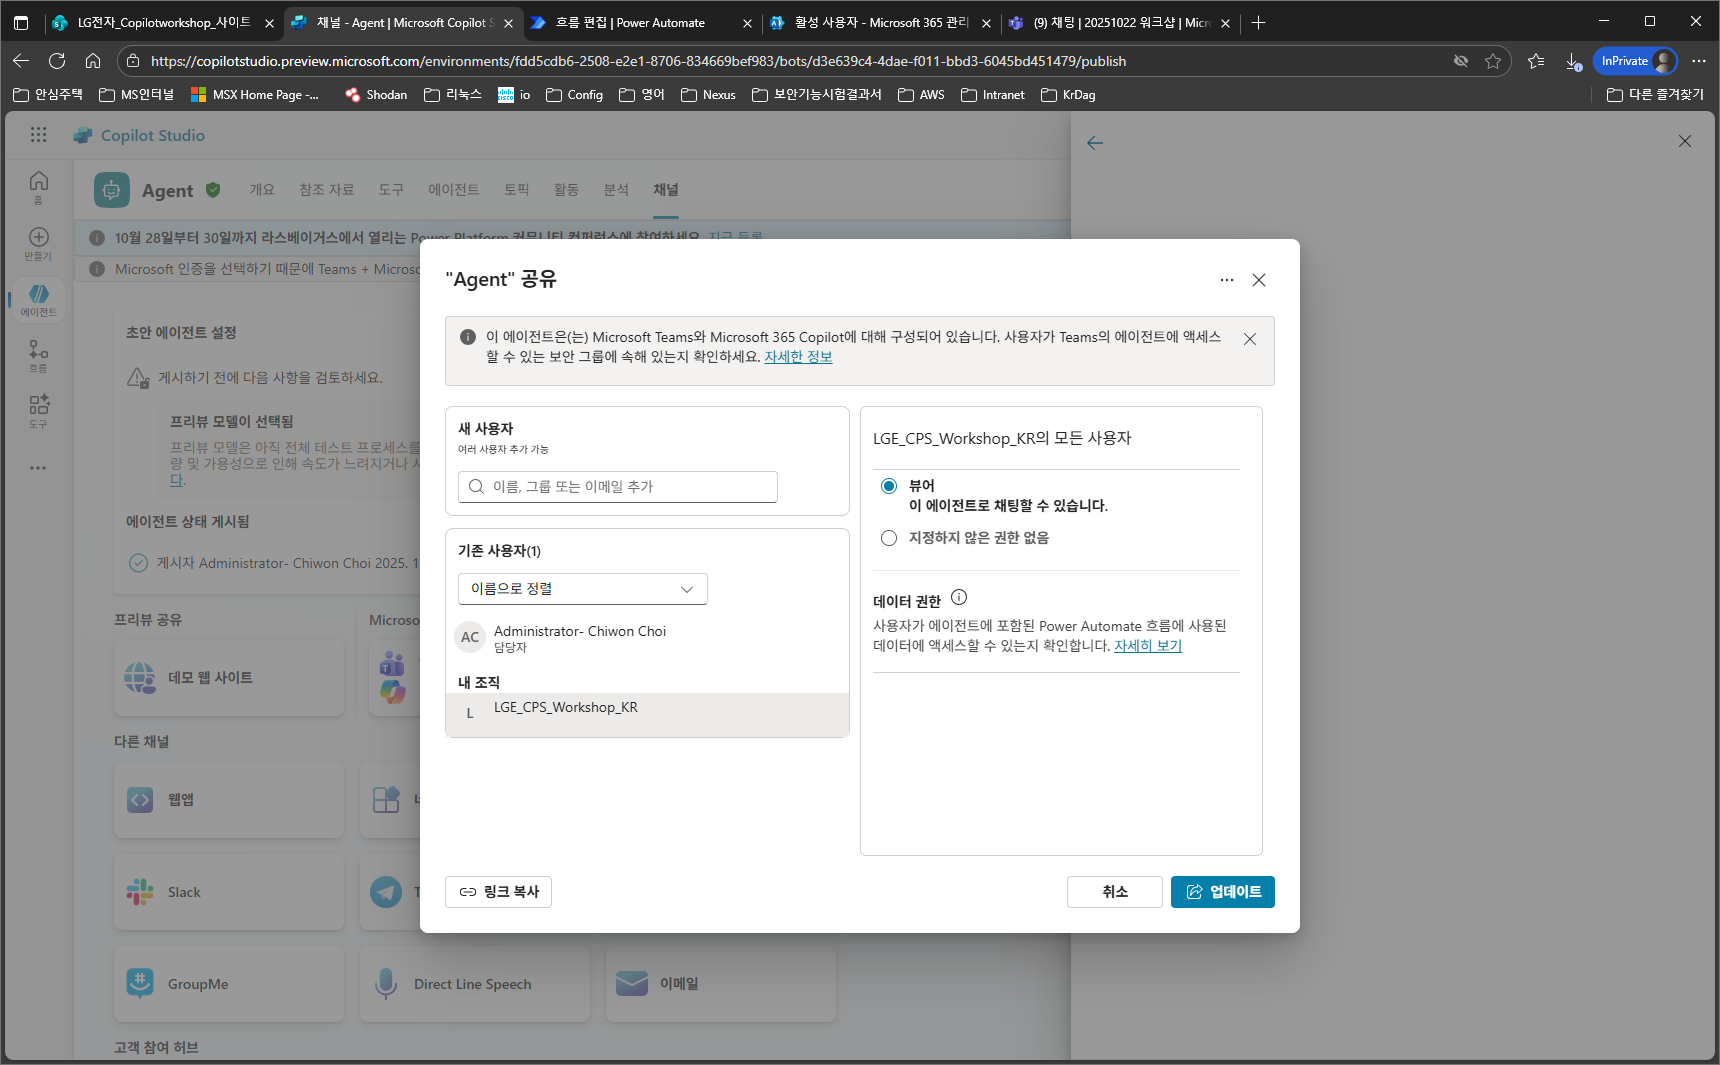
Task: Close the "Agent" 공유 dialog
Action: [x=1259, y=280]
